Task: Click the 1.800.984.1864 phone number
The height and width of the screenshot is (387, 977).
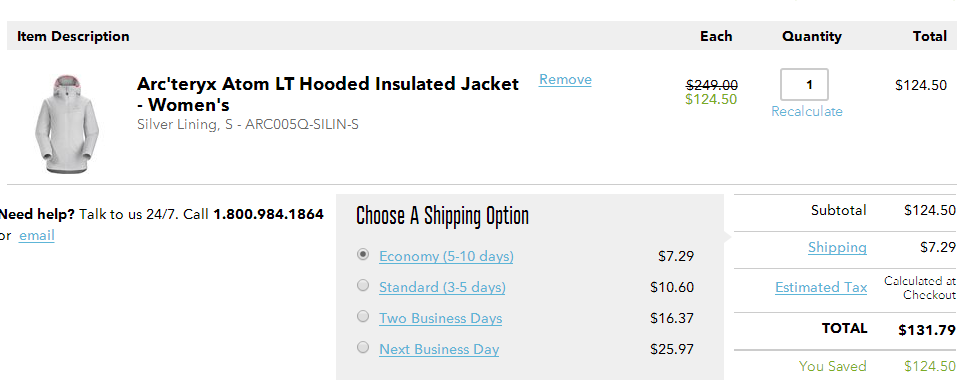Action: tap(269, 214)
